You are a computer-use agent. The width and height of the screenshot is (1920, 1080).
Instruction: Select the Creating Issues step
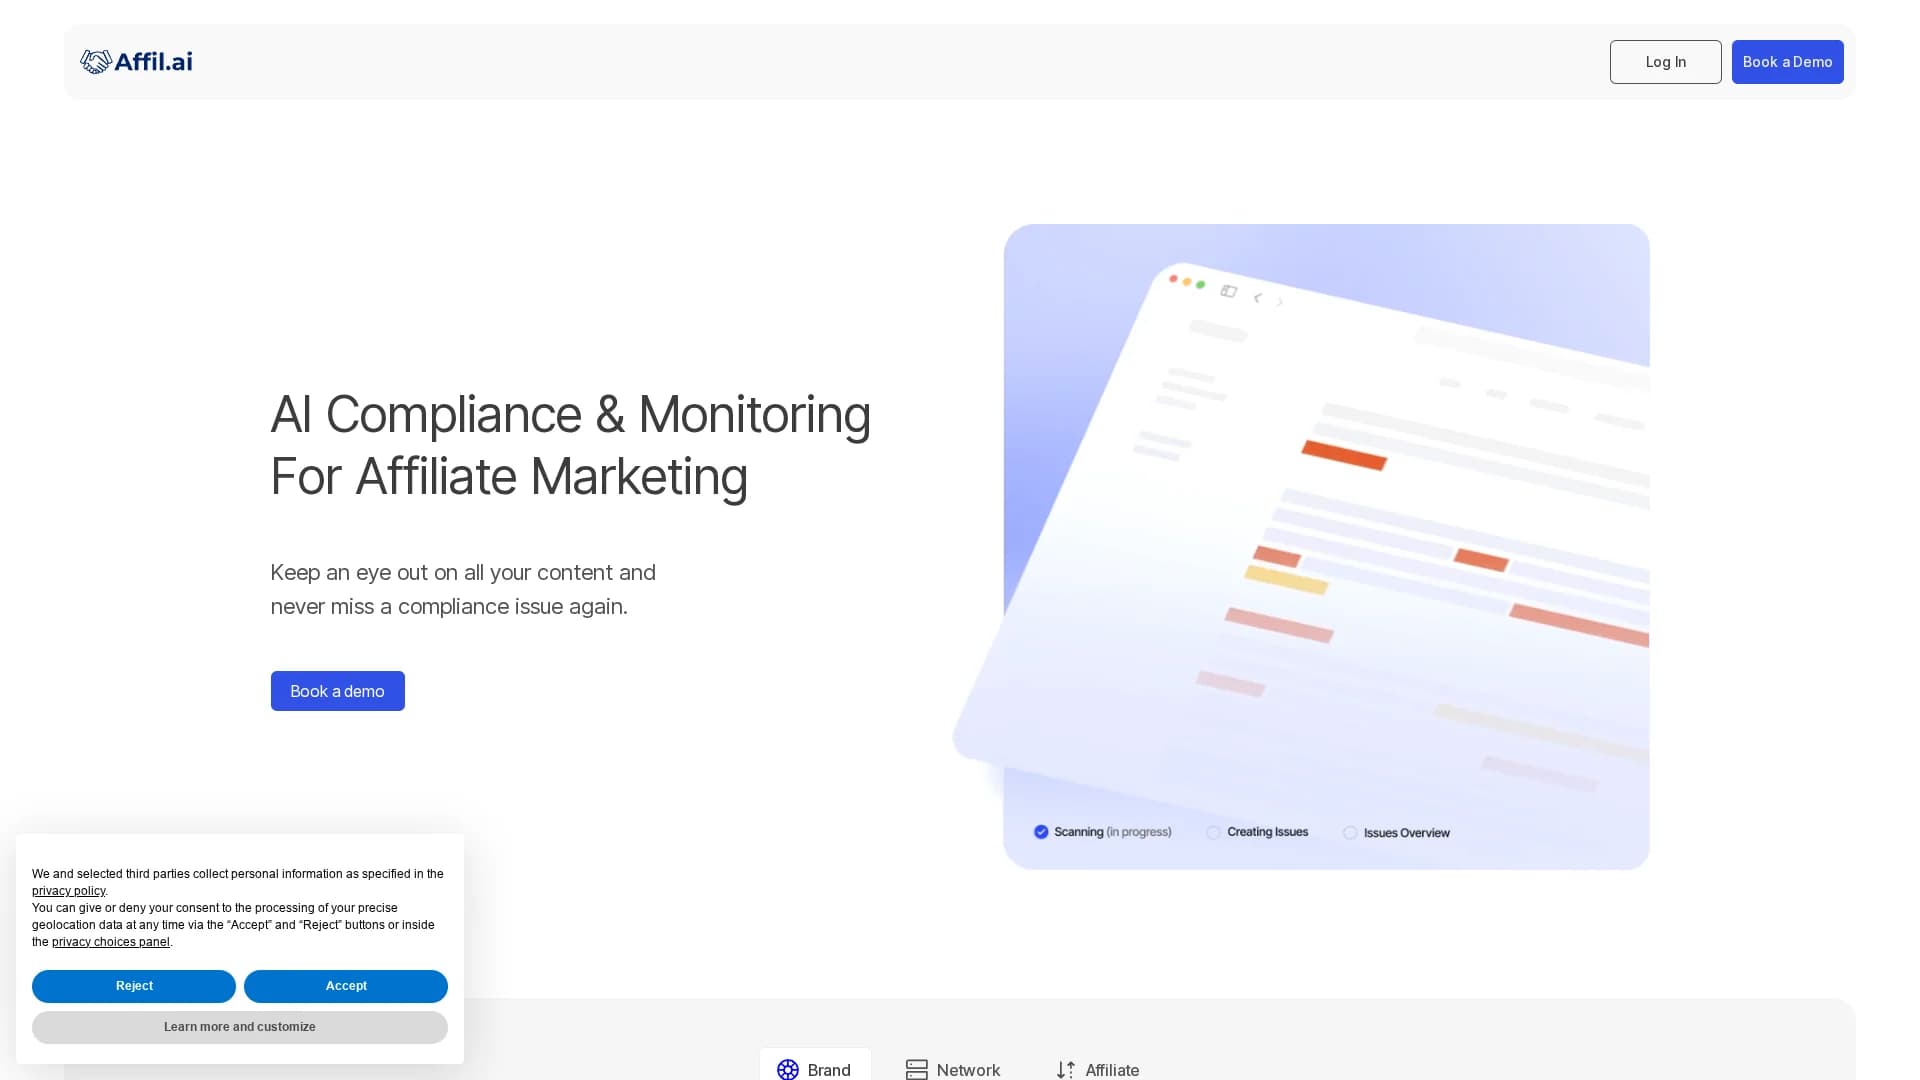tap(1257, 832)
